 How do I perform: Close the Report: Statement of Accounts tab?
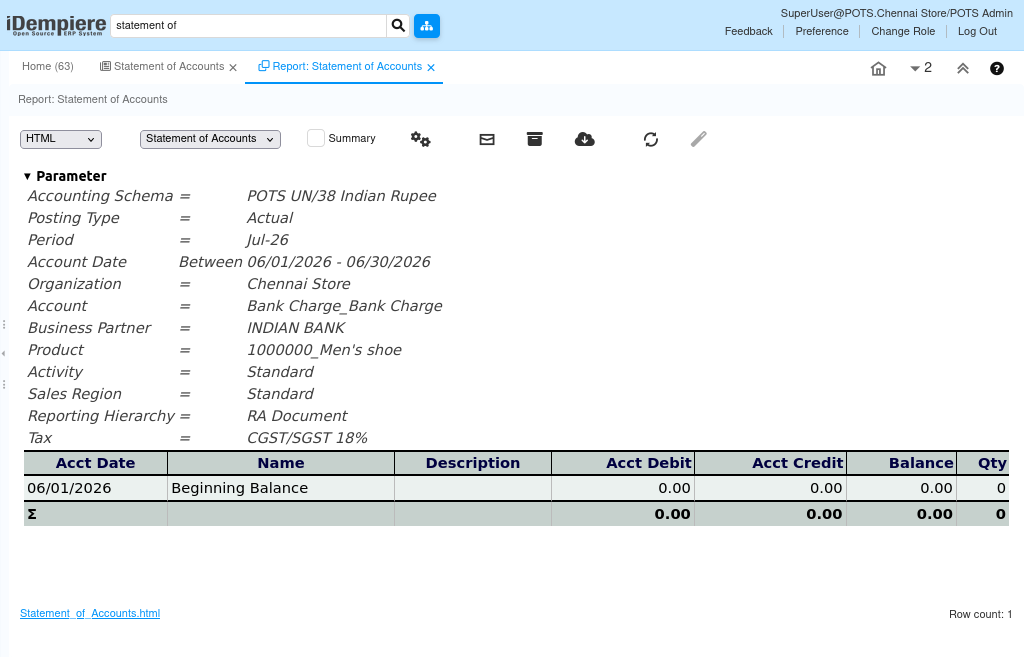pos(431,67)
